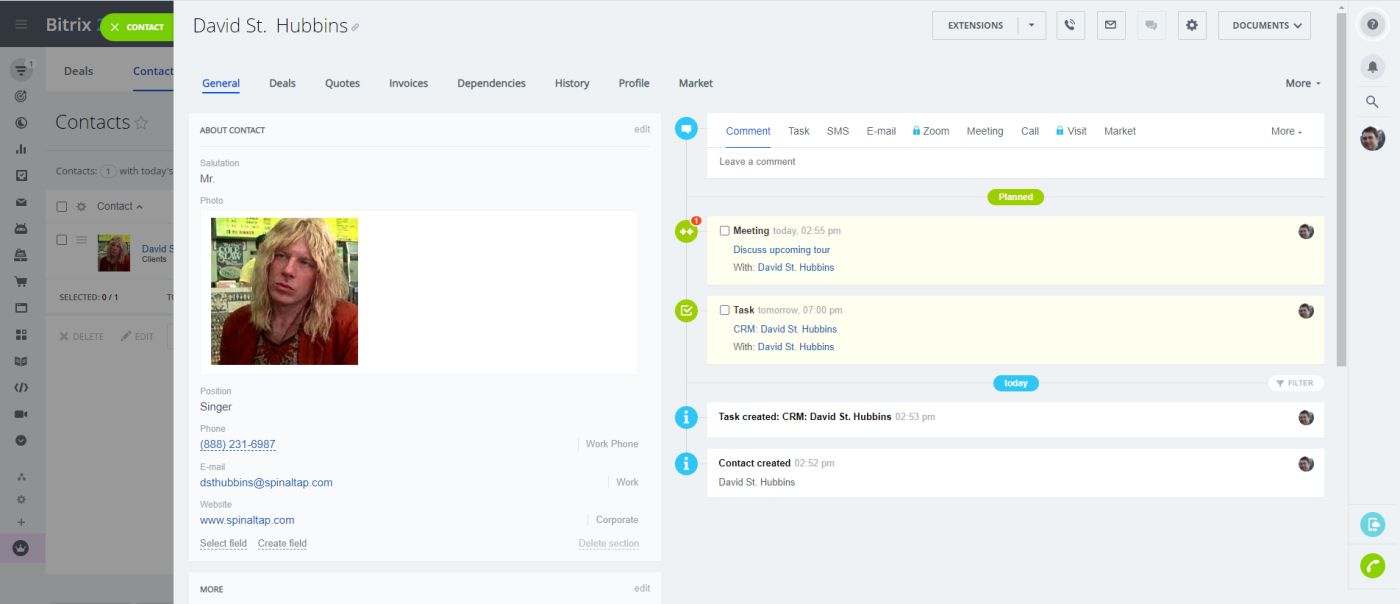Open the notifications bell icon

pyautogui.click(x=1372, y=66)
